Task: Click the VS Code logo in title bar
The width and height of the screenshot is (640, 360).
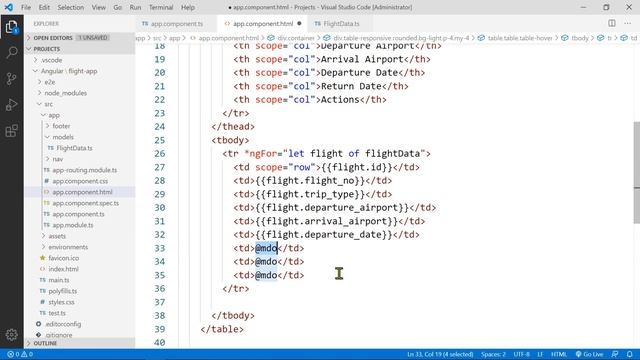Action: coord(9,7)
